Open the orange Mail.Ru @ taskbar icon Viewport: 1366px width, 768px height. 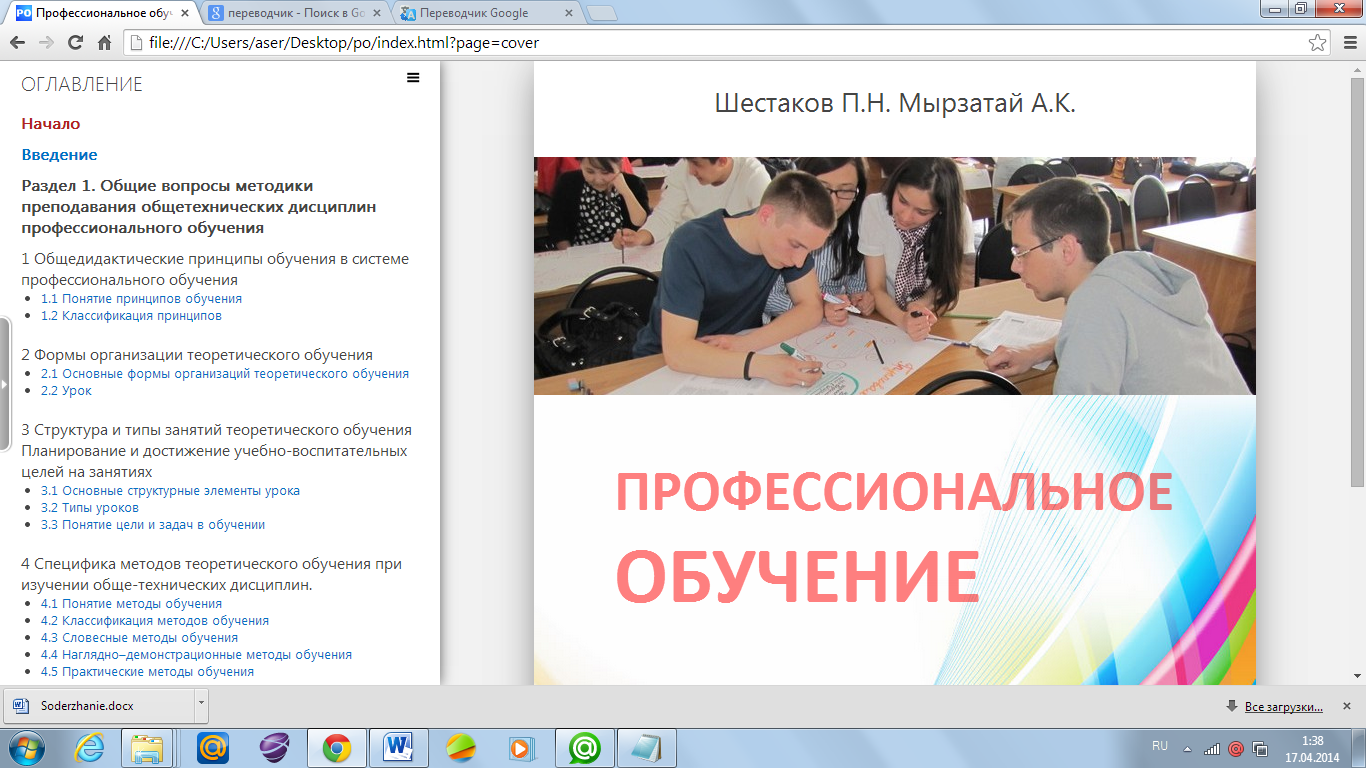click(213, 747)
